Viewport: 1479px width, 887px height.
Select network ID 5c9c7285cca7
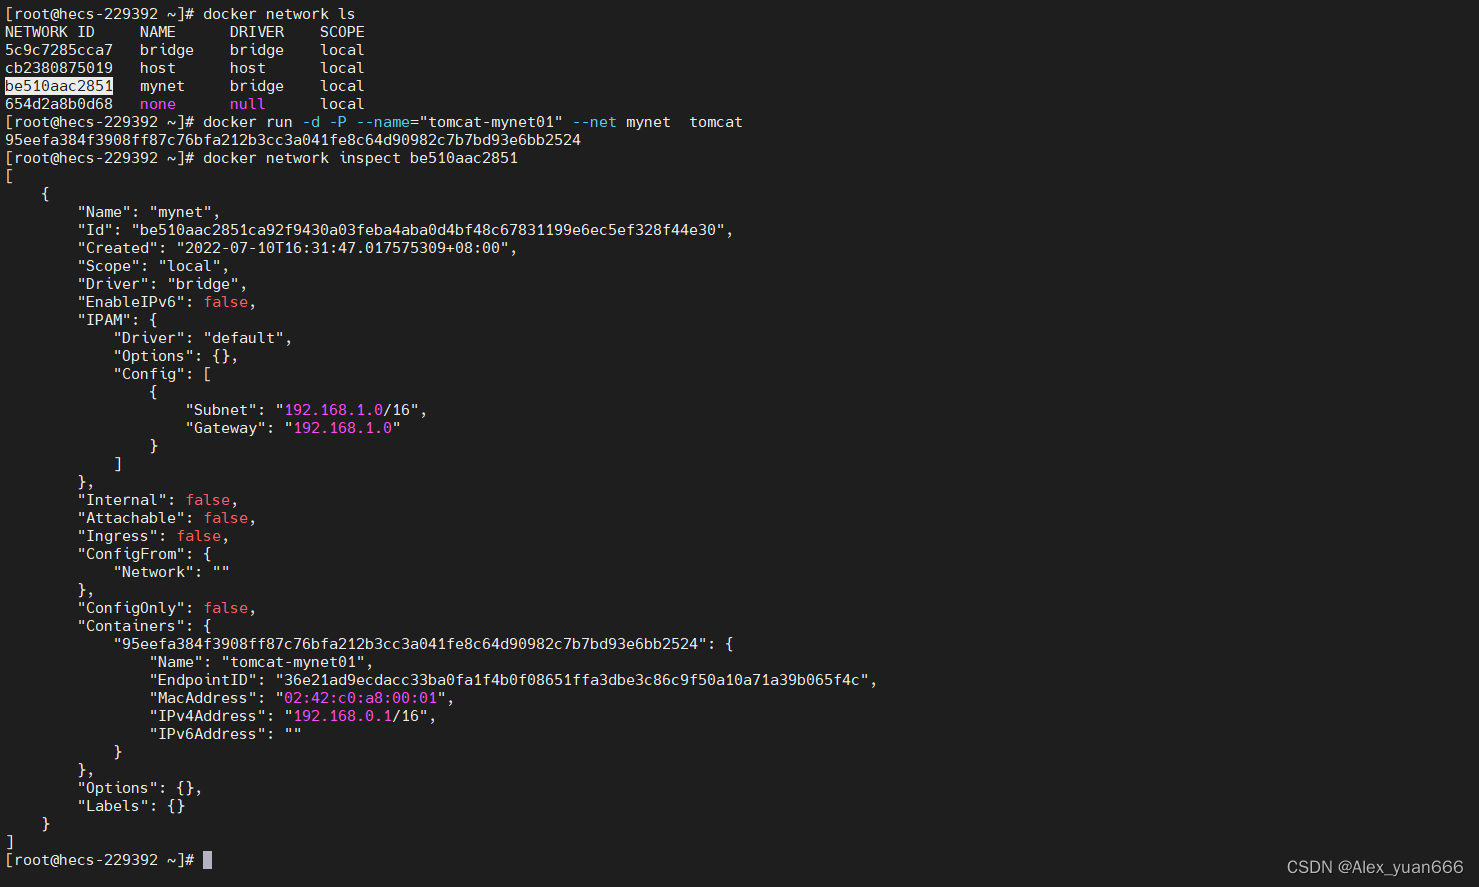tap(59, 50)
